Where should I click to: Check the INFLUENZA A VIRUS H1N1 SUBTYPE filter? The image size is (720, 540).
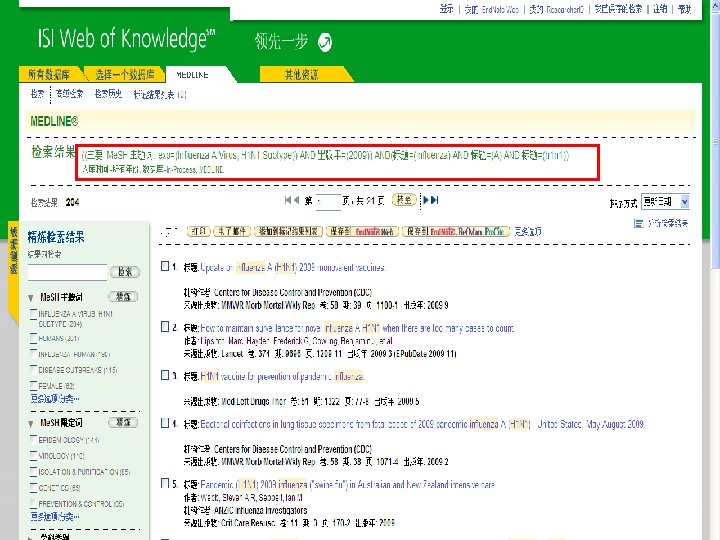point(33,314)
